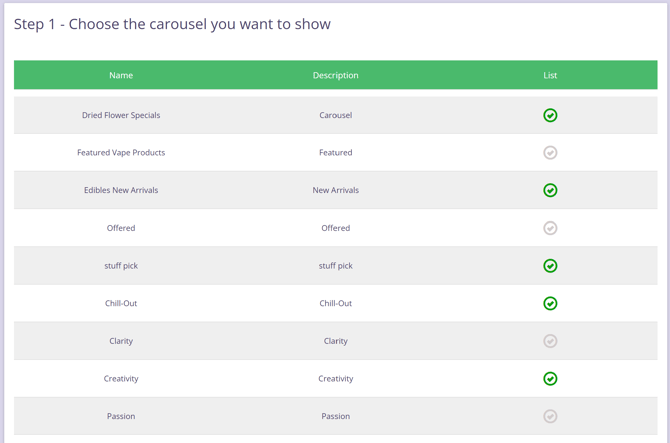Deselect the stuff pick carousel checkmark
The height and width of the screenshot is (443, 670).
pyautogui.click(x=550, y=266)
